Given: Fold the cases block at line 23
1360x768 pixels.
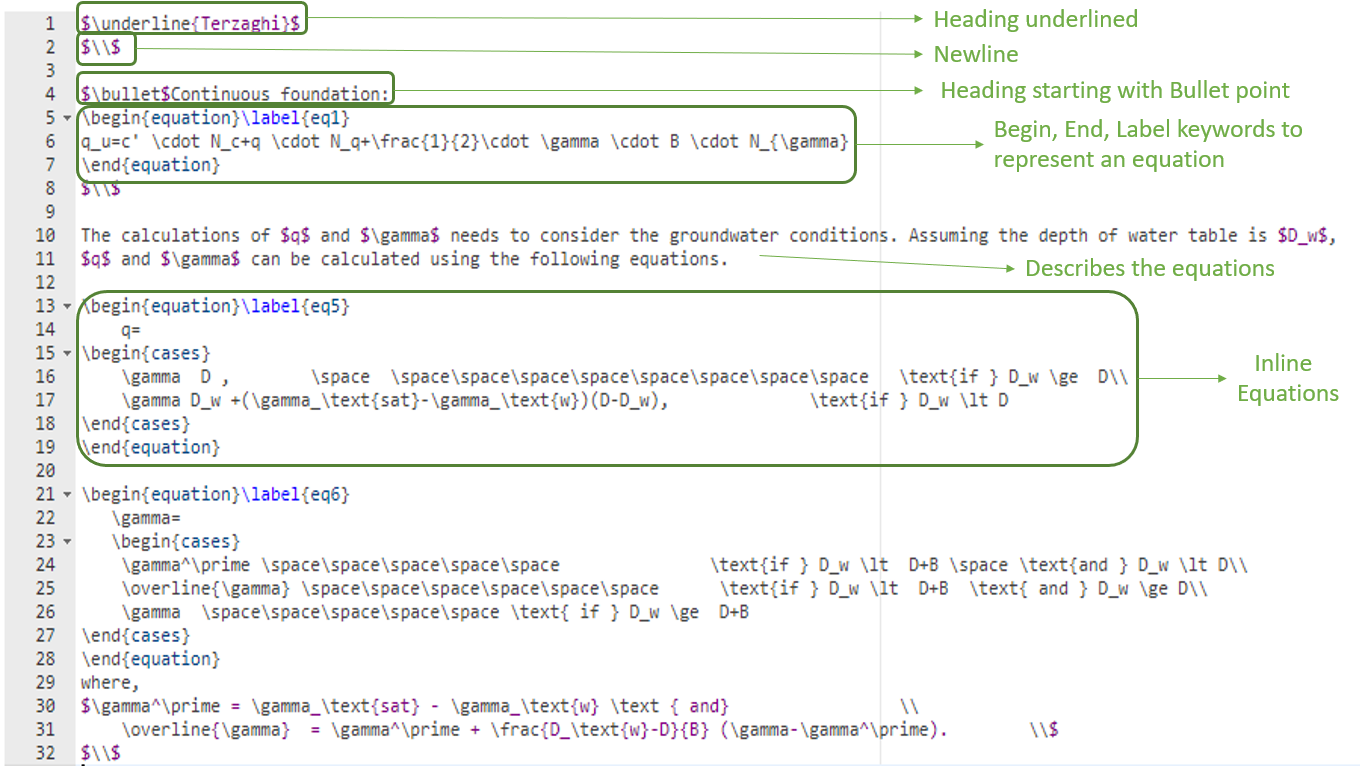Looking at the screenshot, I should (67, 541).
